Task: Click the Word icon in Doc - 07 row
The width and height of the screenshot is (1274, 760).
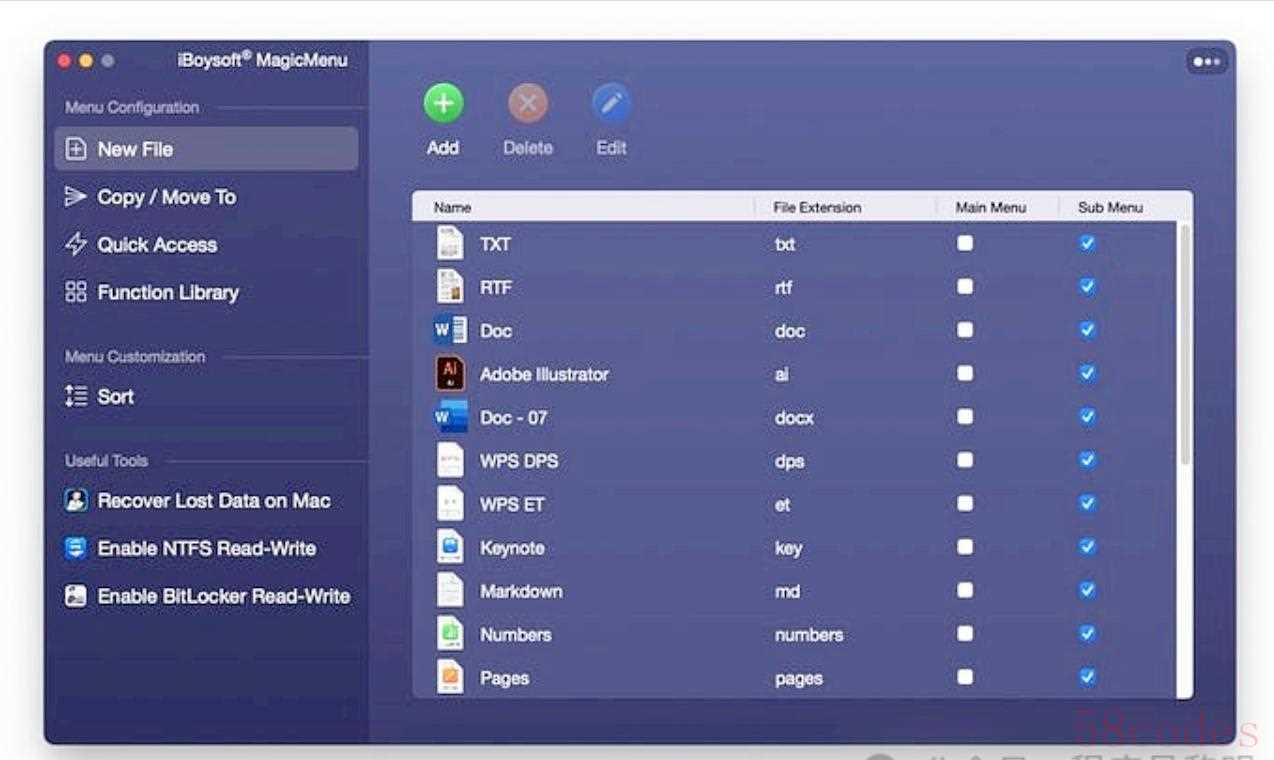Action: point(451,417)
